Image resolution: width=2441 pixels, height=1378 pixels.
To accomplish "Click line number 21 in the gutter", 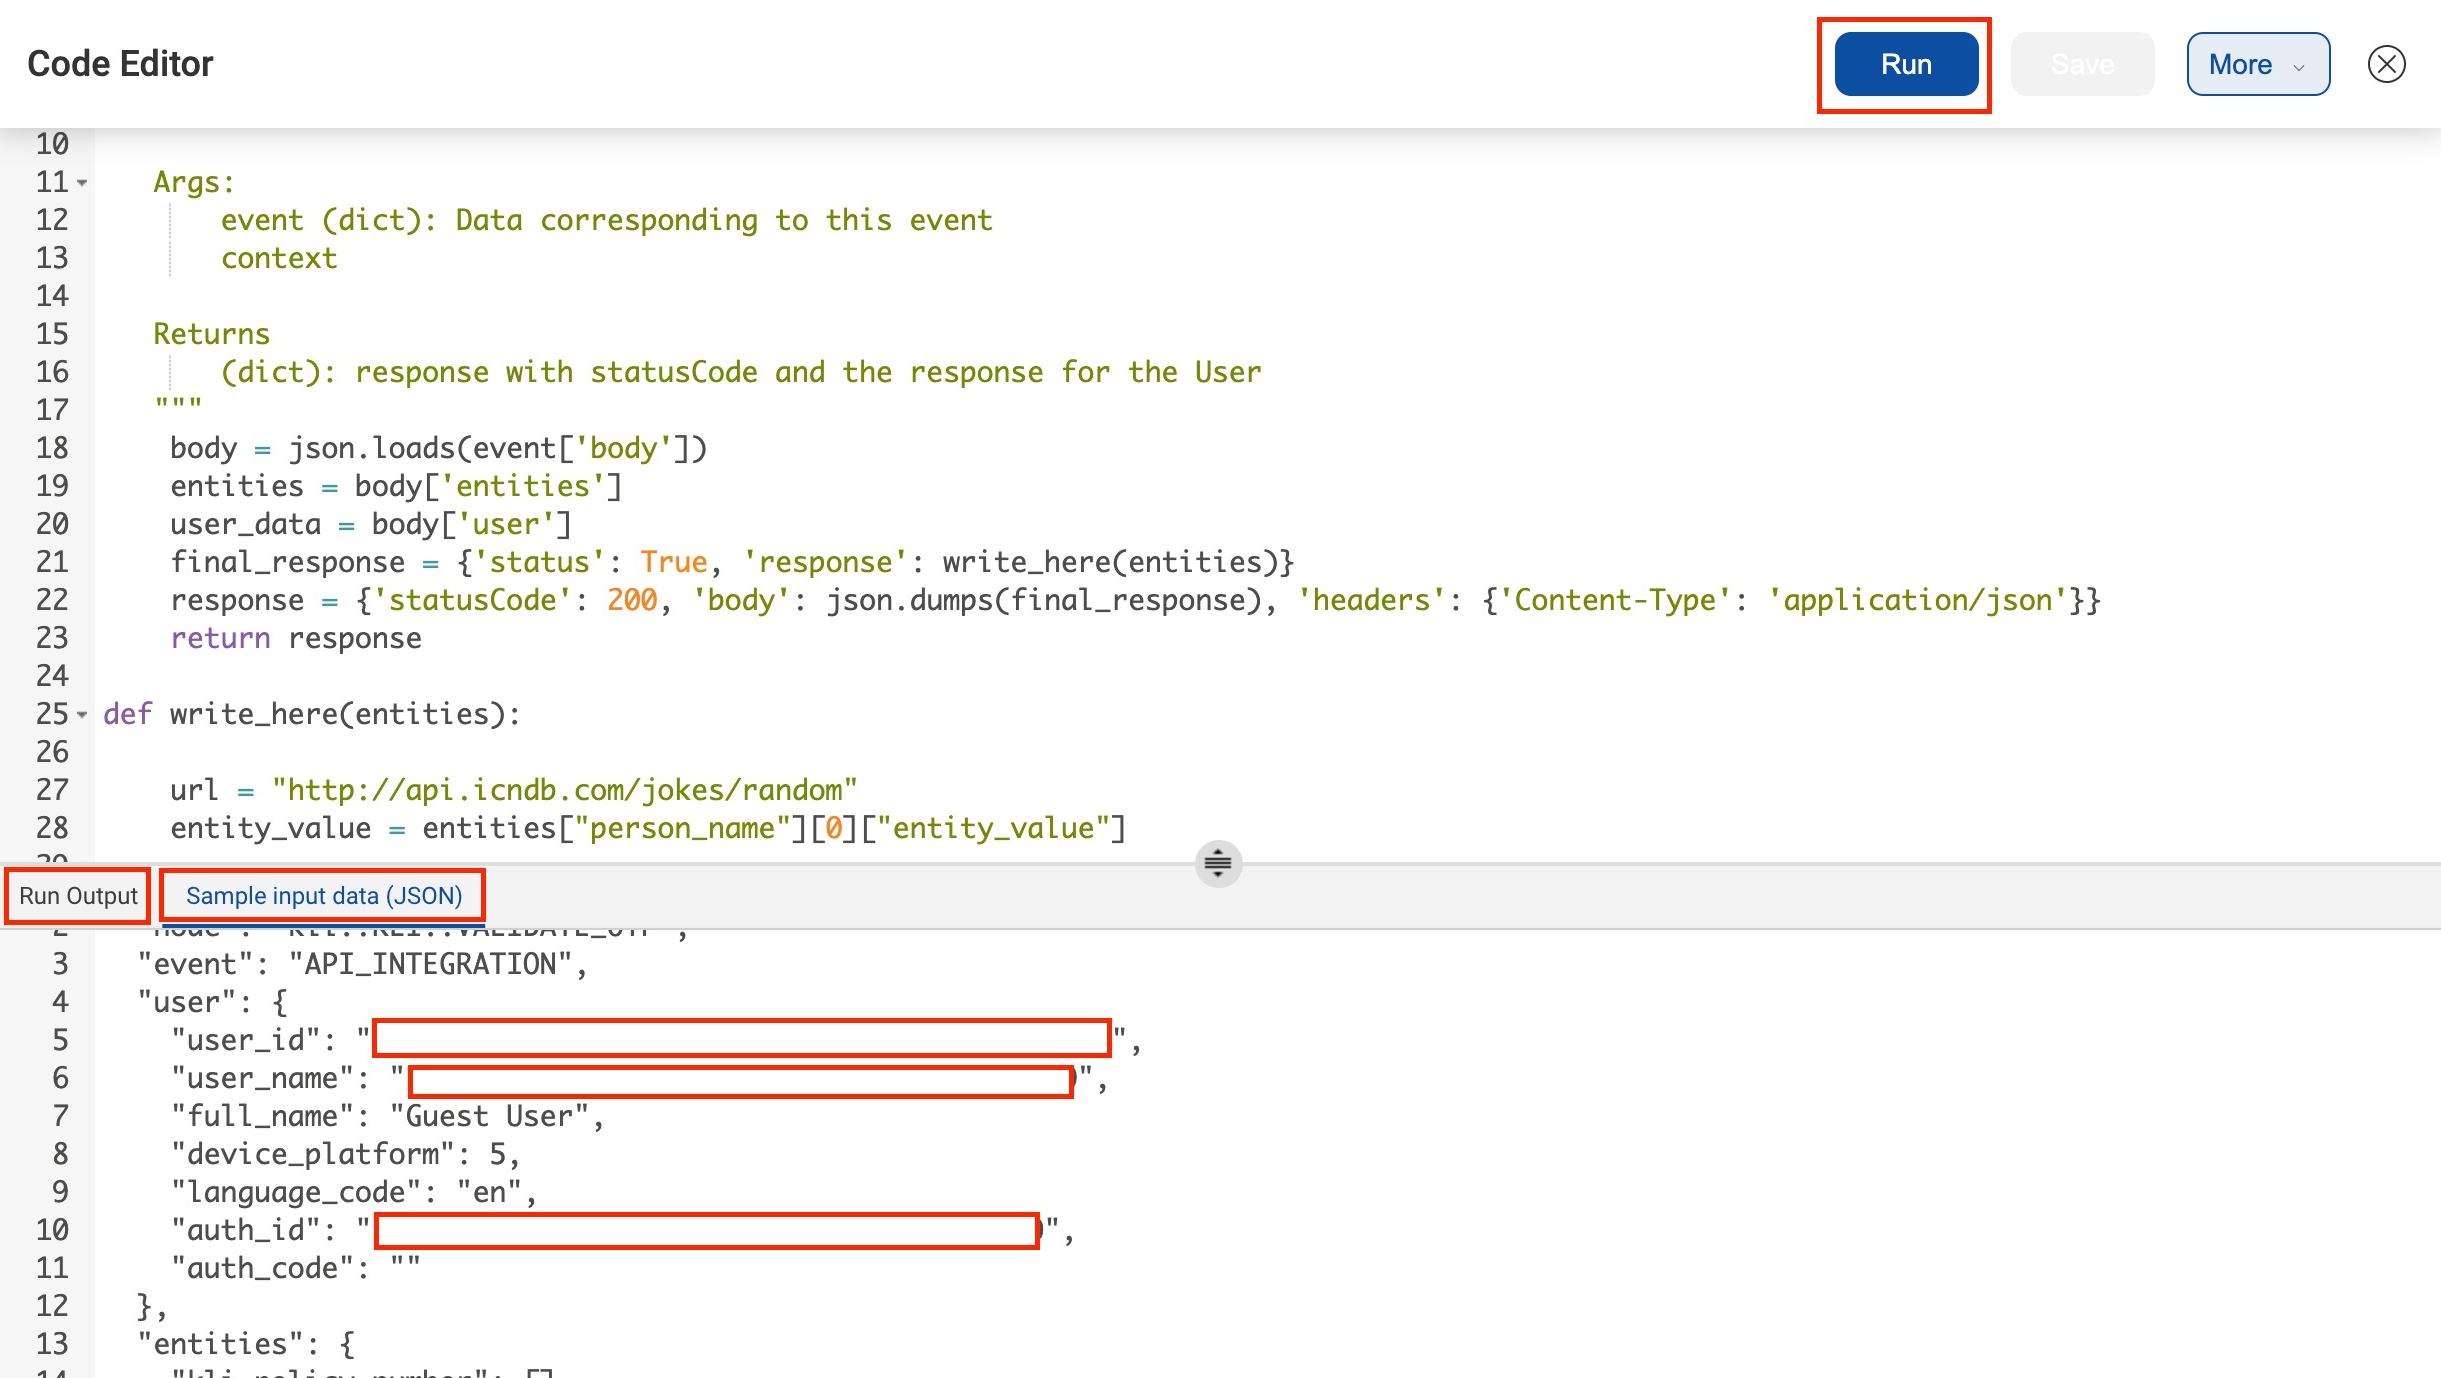I will [52, 562].
